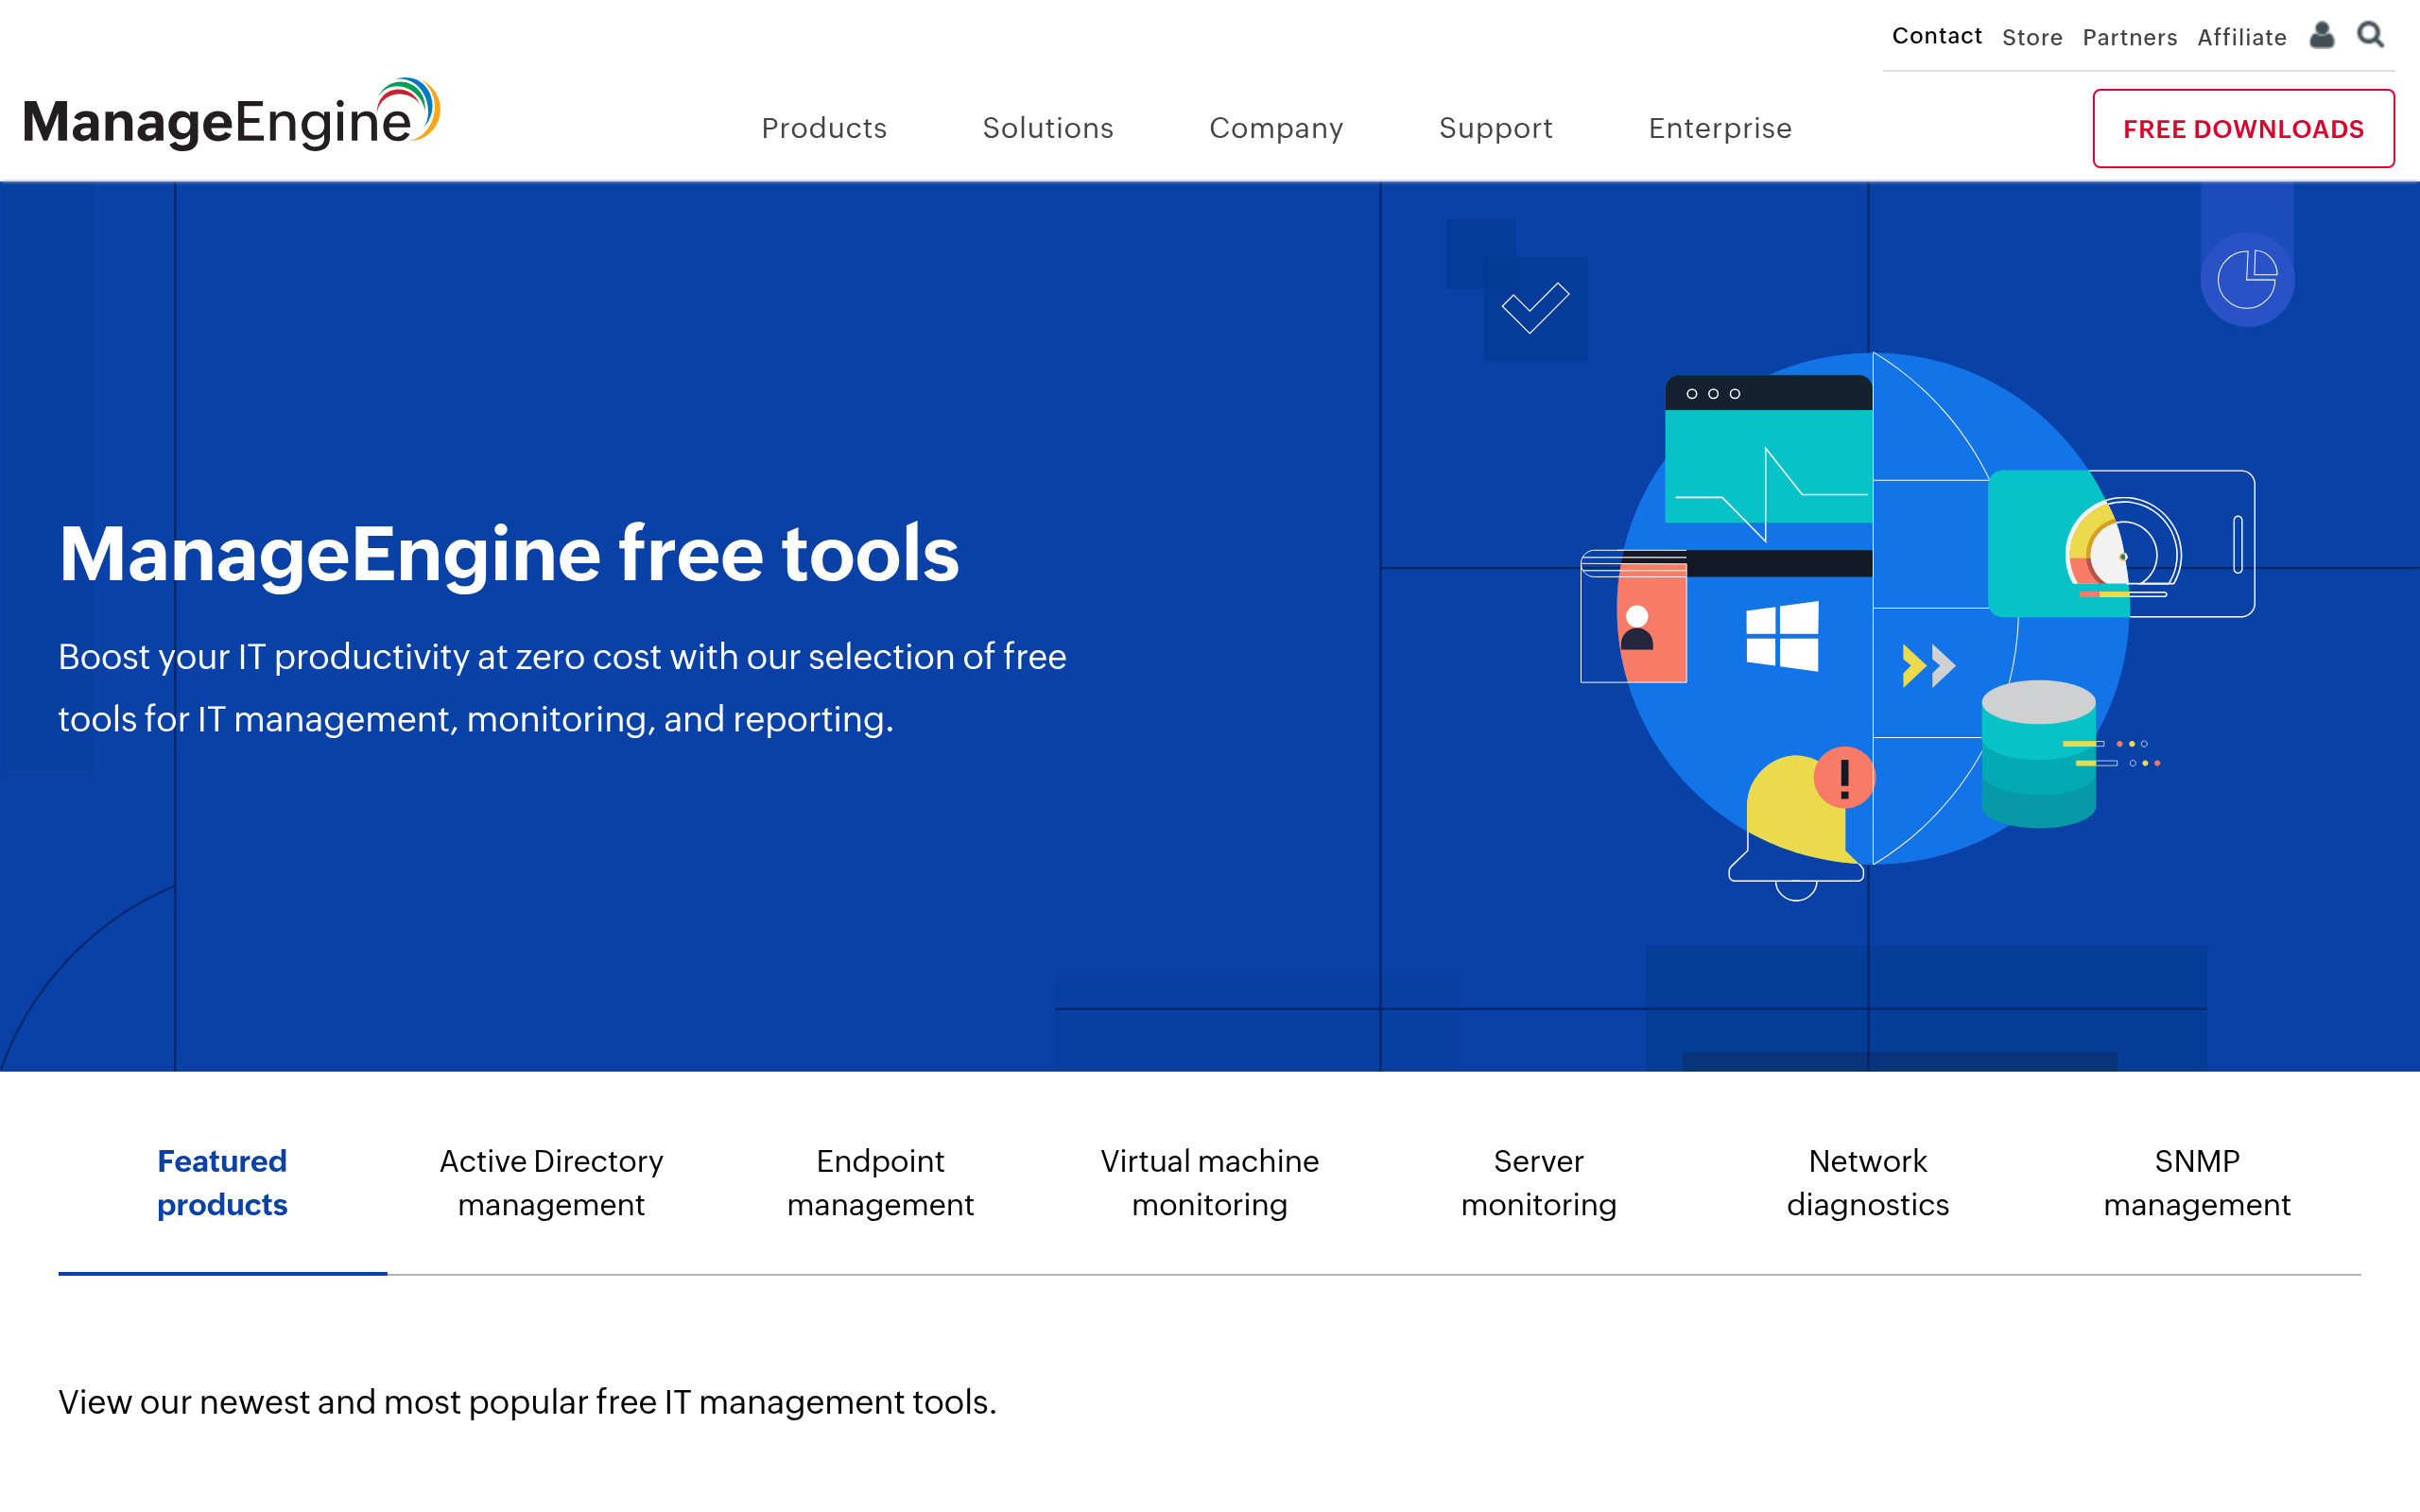This screenshot has width=2420, height=1512.
Task: Open the Solutions menu
Action: click(x=1048, y=128)
